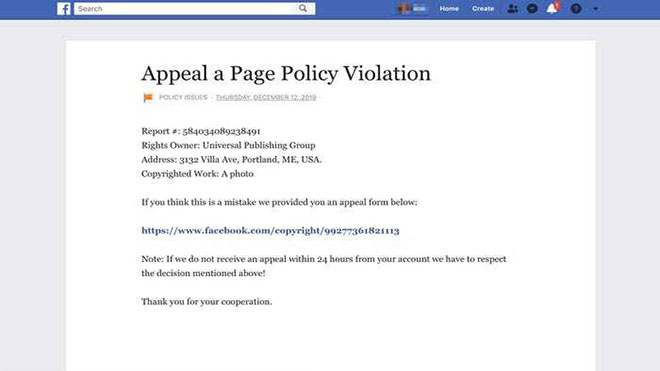Open the Messenger icon
Screen dimensions: 660x371
[x=532, y=8]
